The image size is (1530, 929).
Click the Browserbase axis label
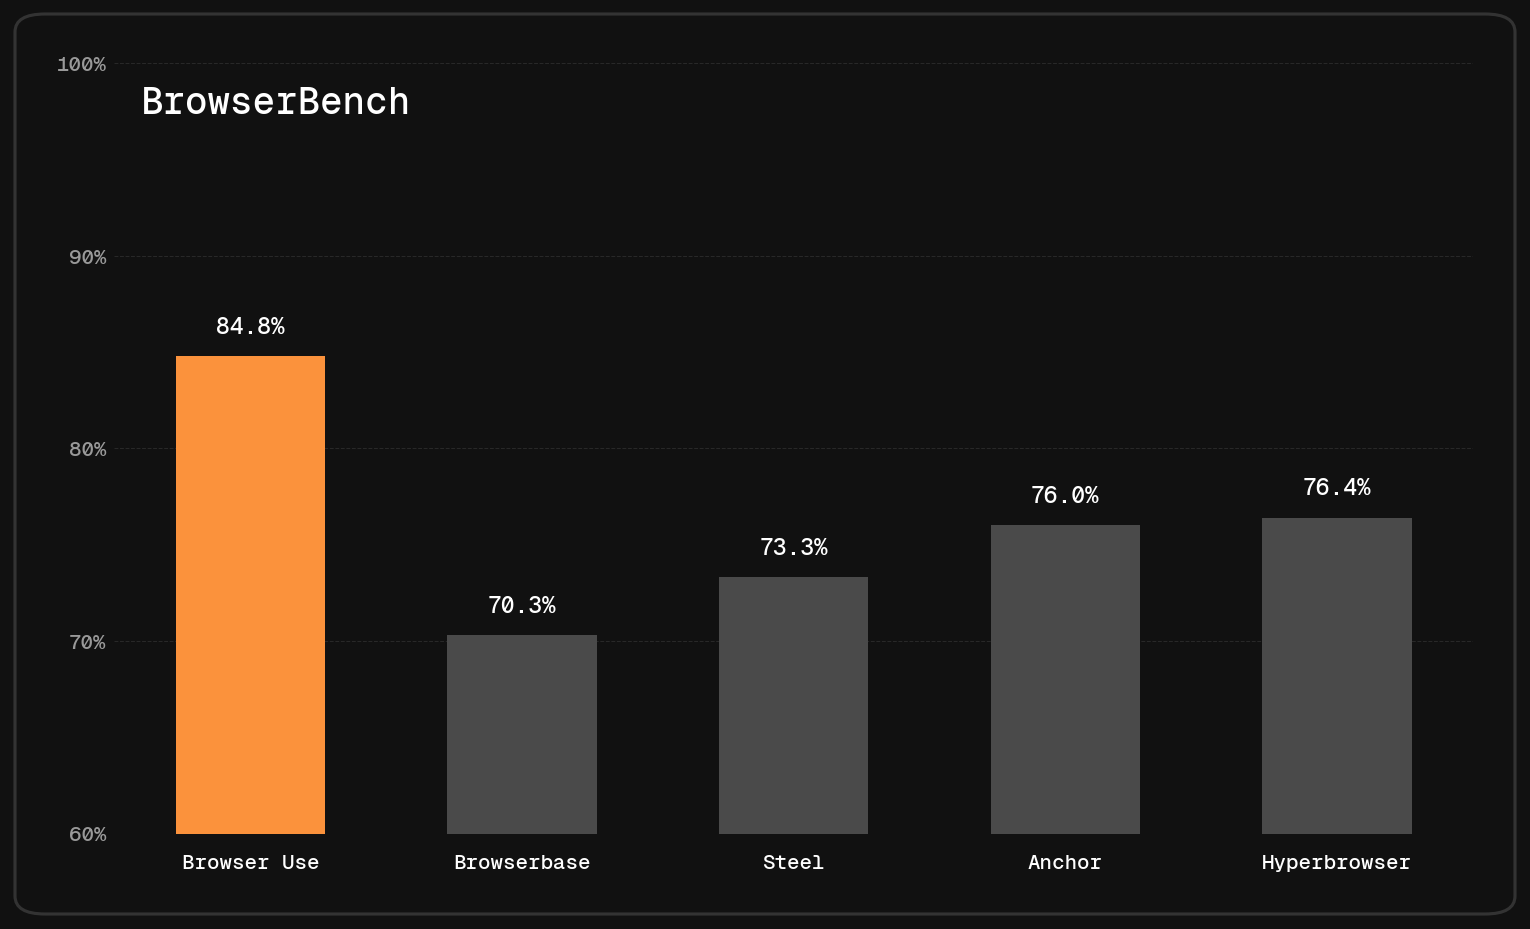click(x=521, y=862)
